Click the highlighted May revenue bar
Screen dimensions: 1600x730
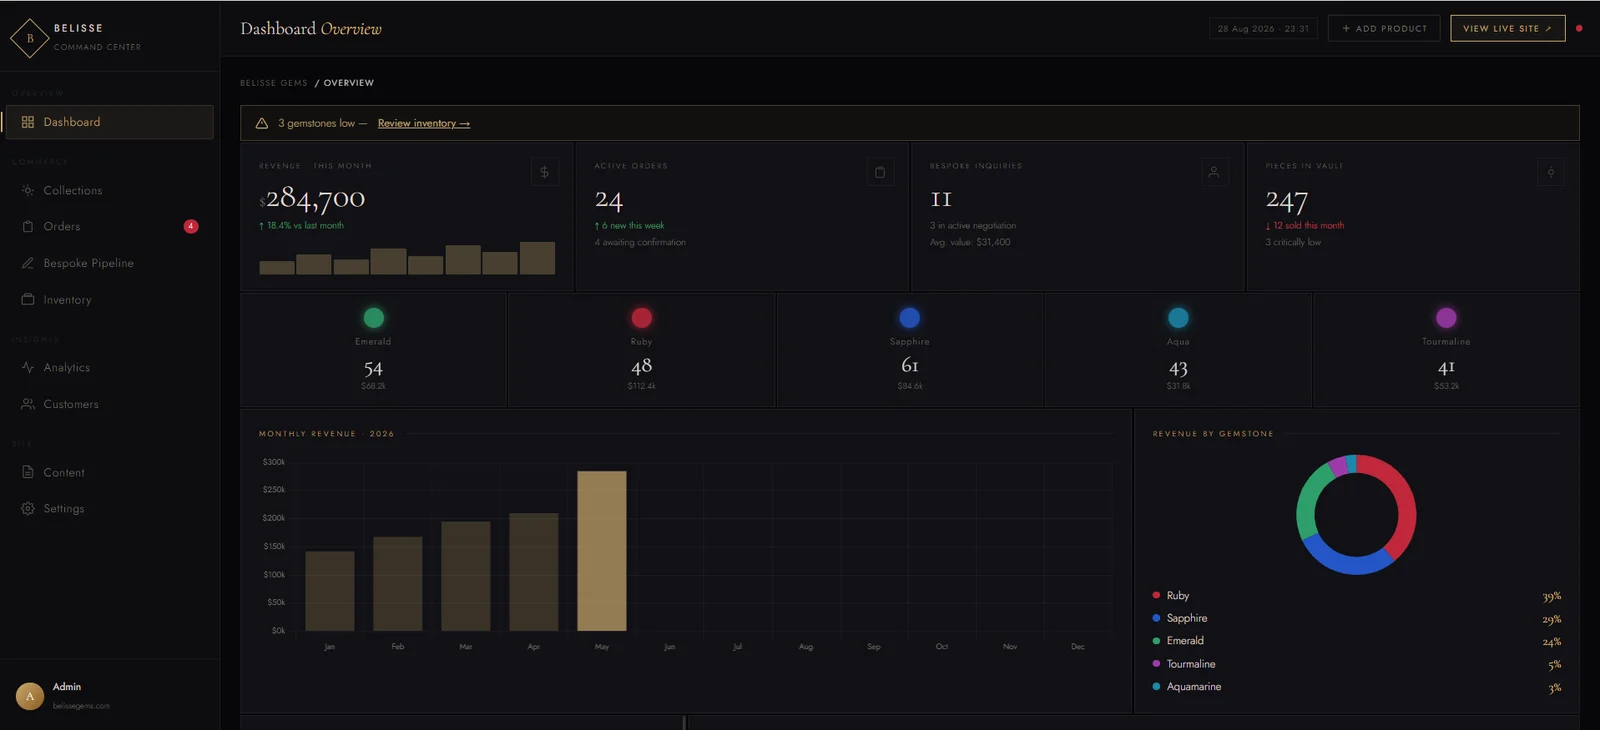click(x=602, y=551)
